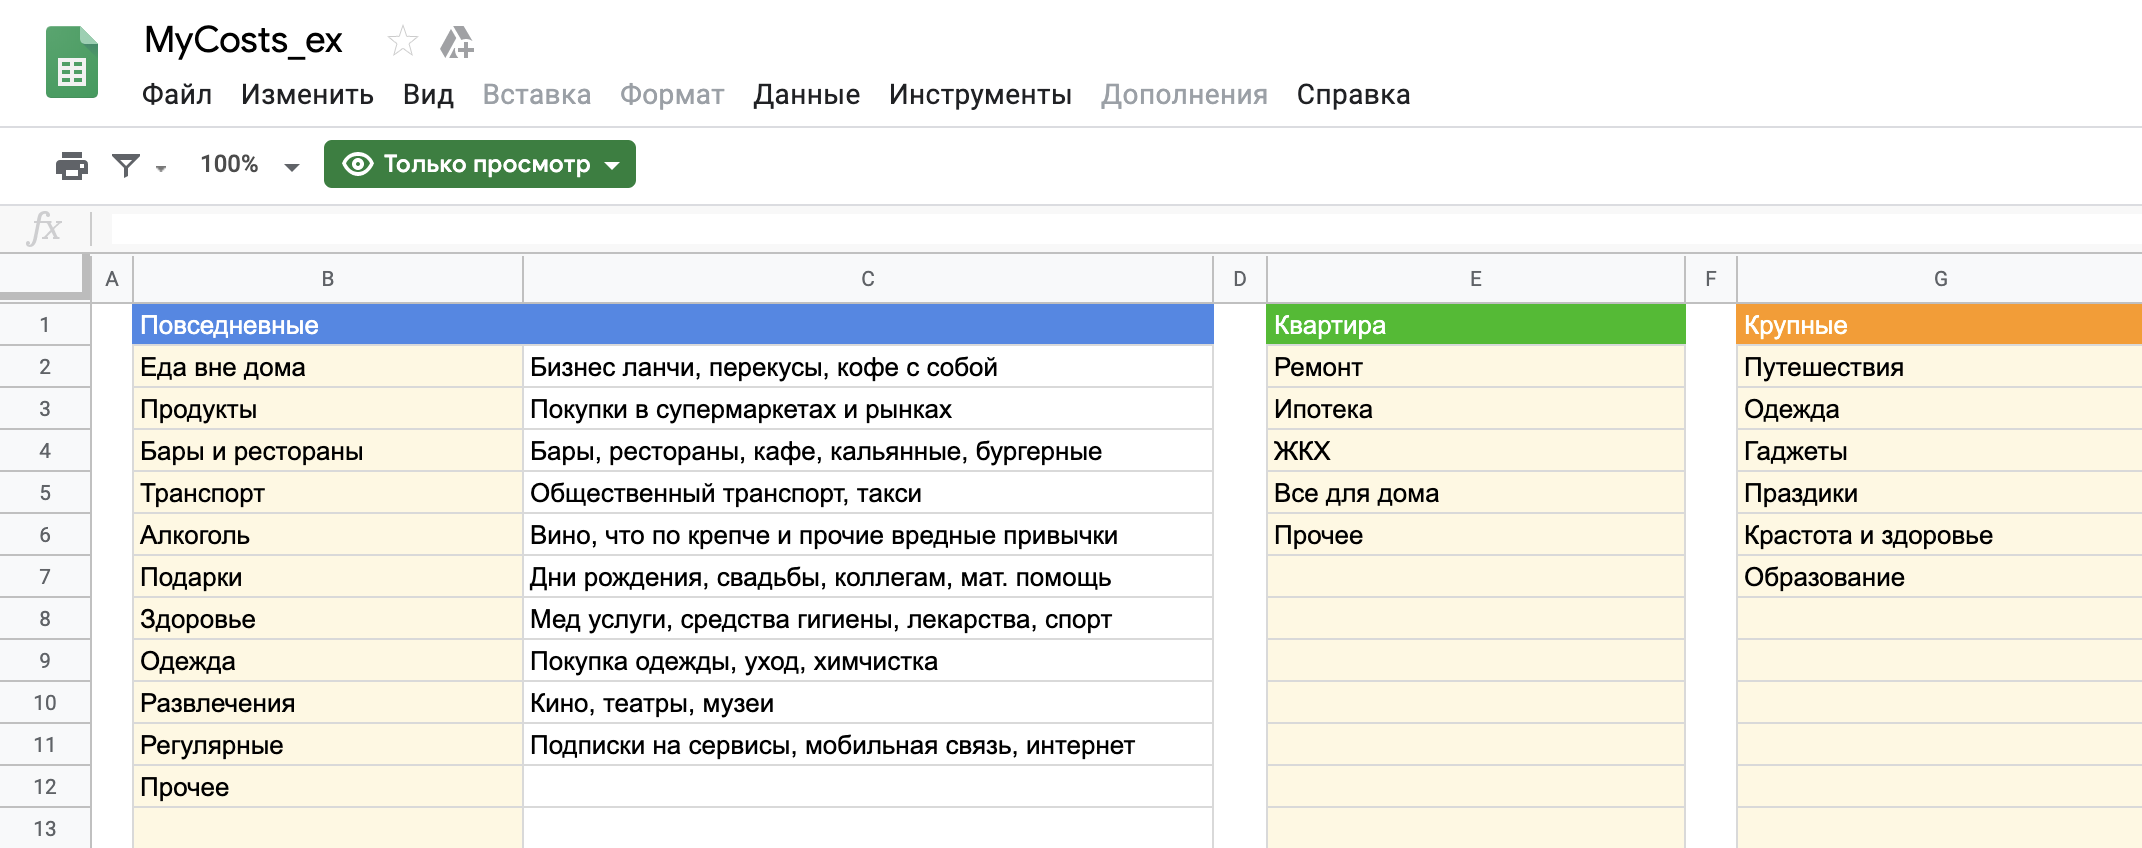The height and width of the screenshot is (848, 2142).
Task: Open the Инструменты menu
Action: 980,95
